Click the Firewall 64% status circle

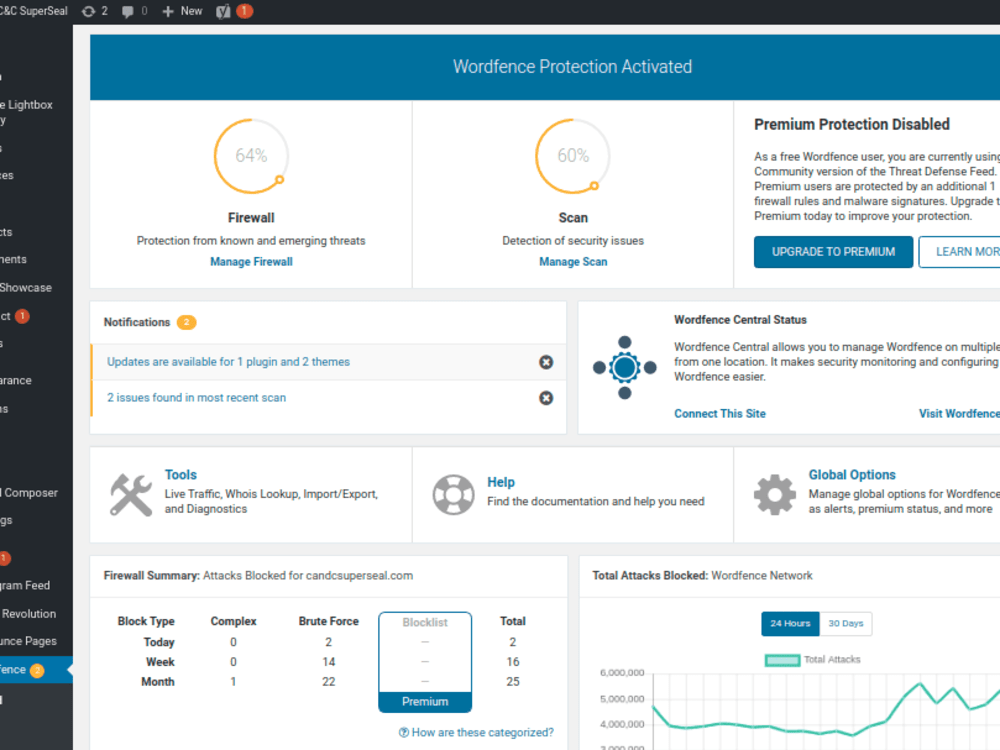(251, 156)
